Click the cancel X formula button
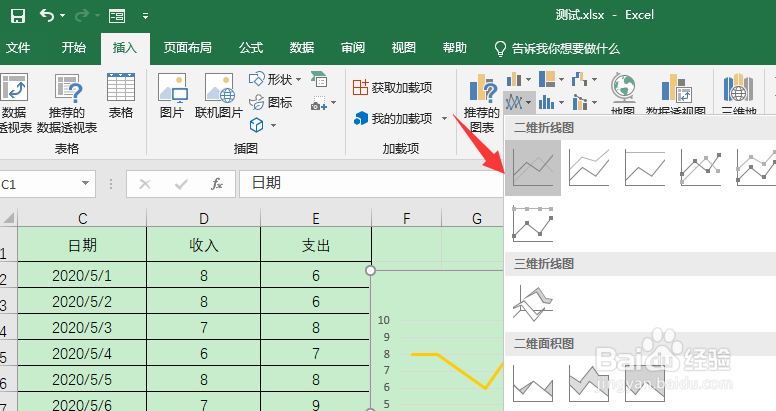776x411 pixels. click(145, 184)
